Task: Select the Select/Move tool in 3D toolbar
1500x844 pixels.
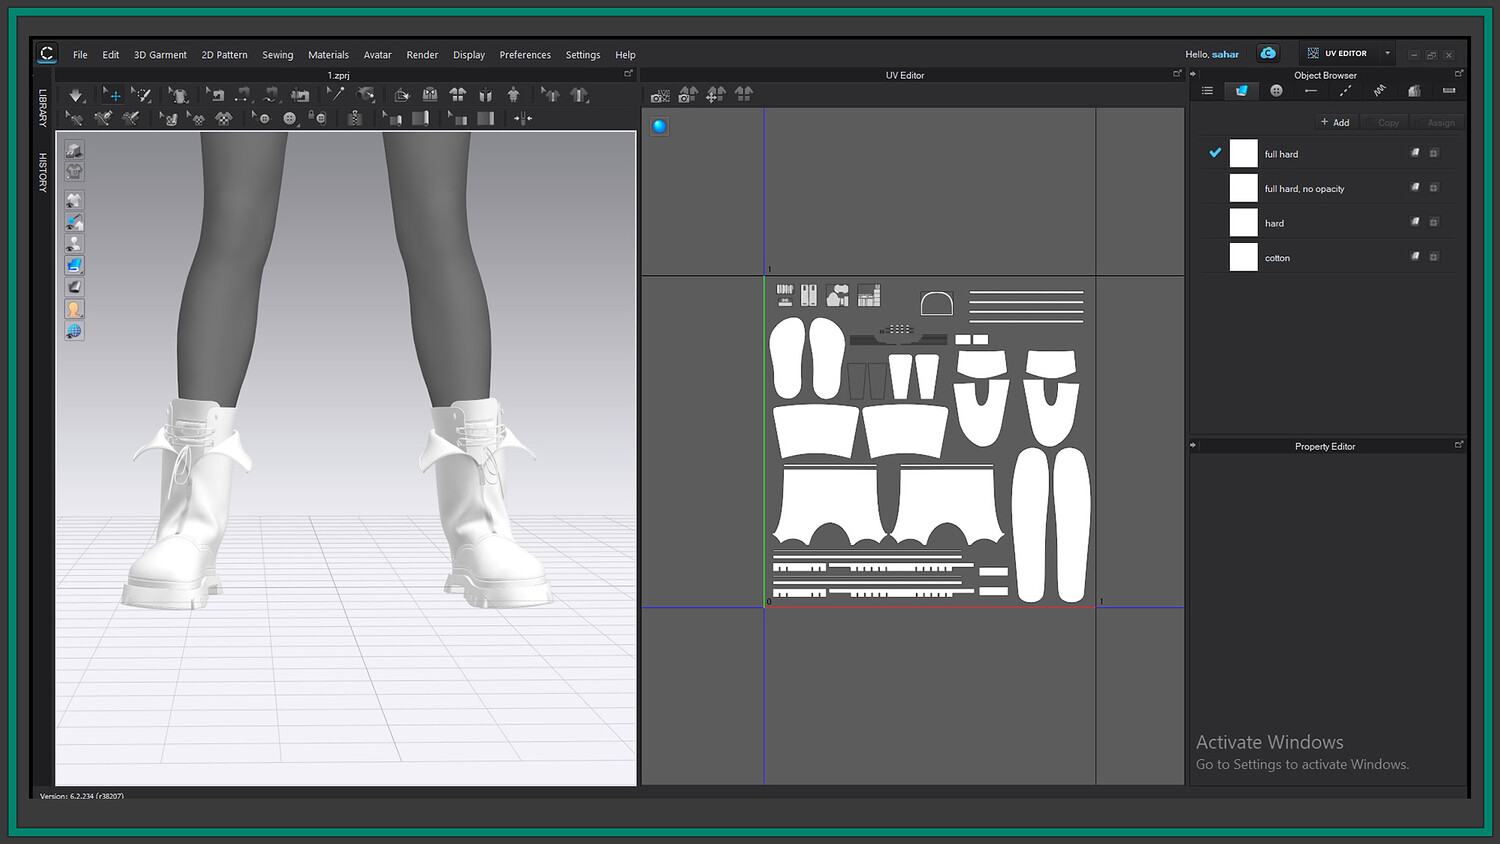Action: [113, 95]
